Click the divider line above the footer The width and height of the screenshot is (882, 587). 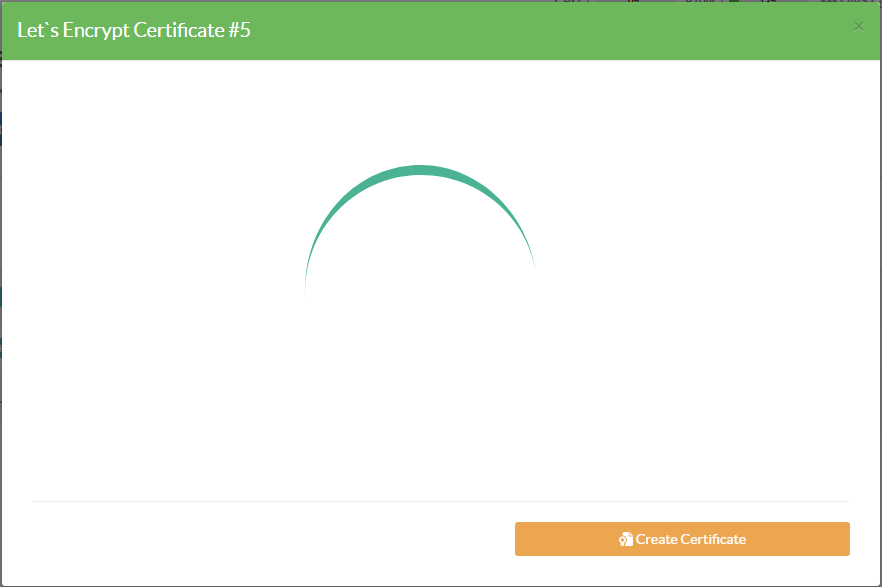click(440, 501)
